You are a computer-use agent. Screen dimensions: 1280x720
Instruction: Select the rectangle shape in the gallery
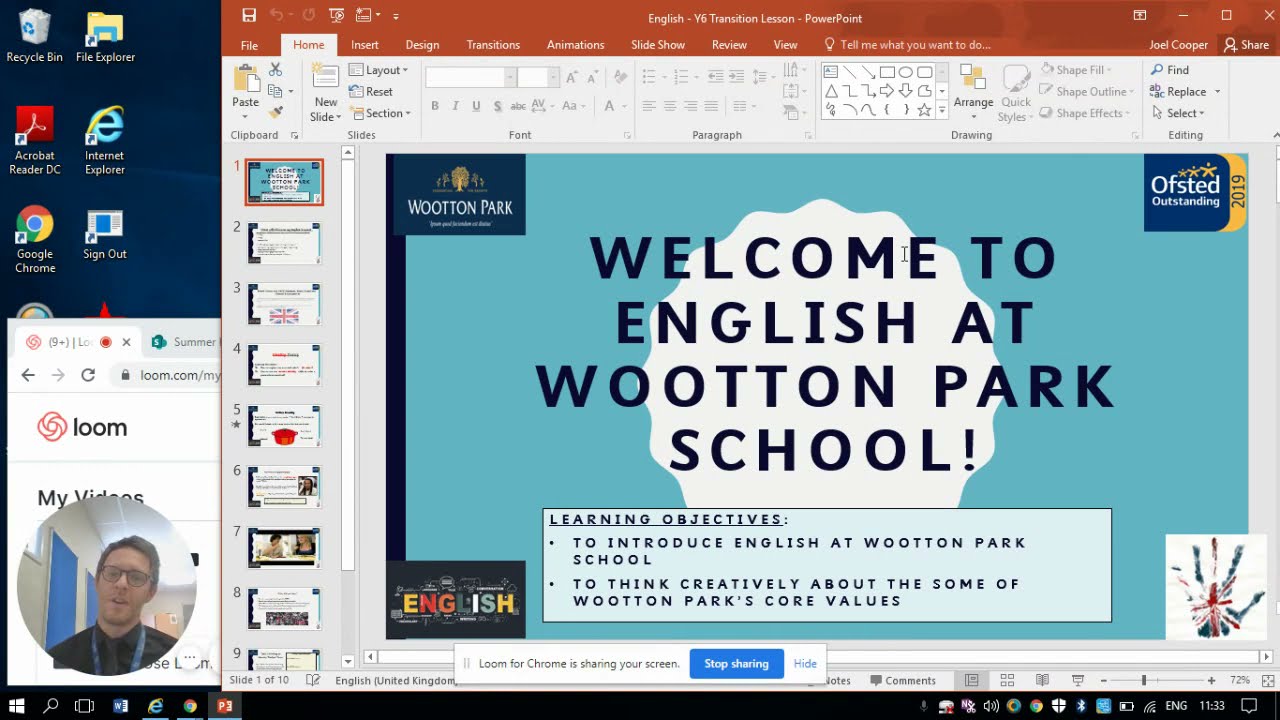[x=887, y=72]
